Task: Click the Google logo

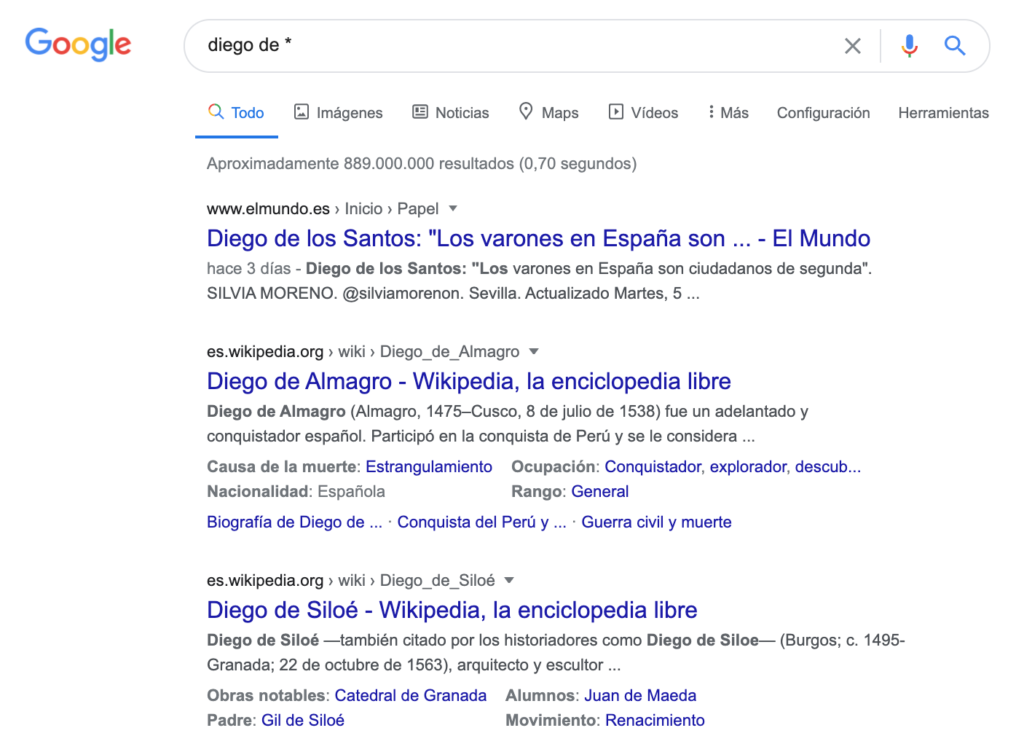Action: 78,44
